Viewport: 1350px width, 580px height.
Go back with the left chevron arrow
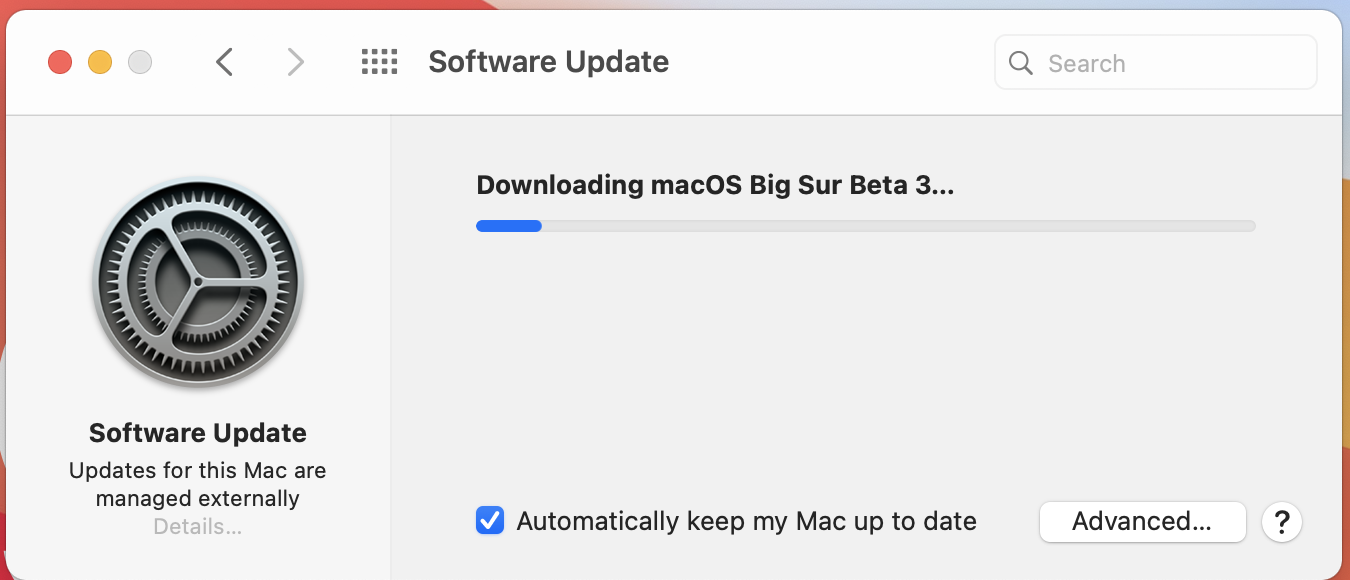coord(224,62)
